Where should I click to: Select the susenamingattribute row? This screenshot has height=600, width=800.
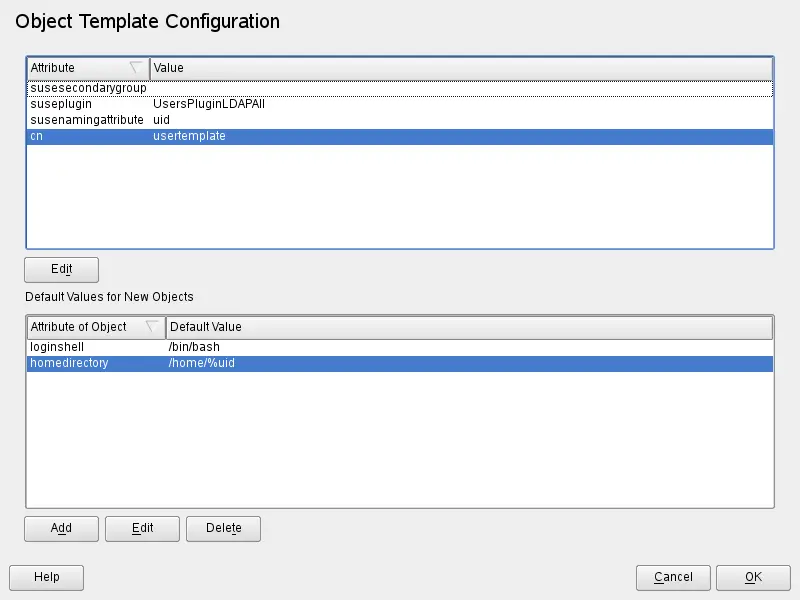(x=86, y=120)
